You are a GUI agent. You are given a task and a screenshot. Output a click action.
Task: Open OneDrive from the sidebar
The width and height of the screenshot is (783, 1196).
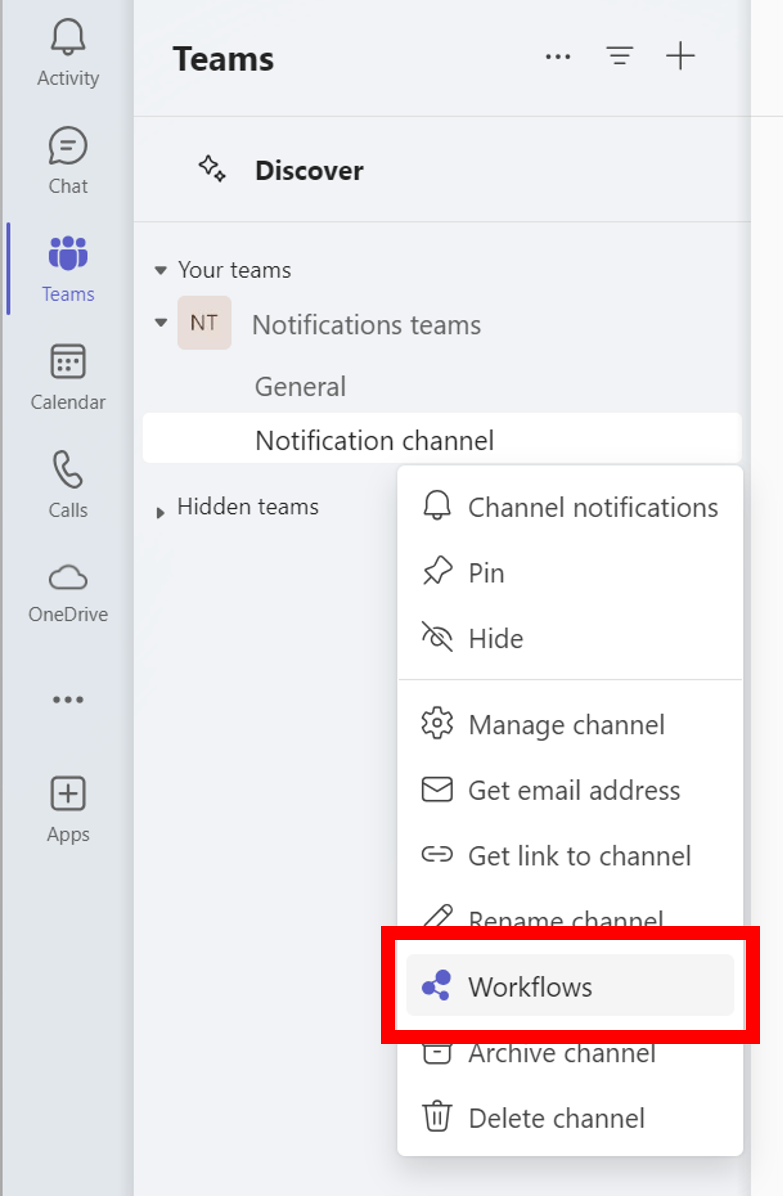[68, 593]
